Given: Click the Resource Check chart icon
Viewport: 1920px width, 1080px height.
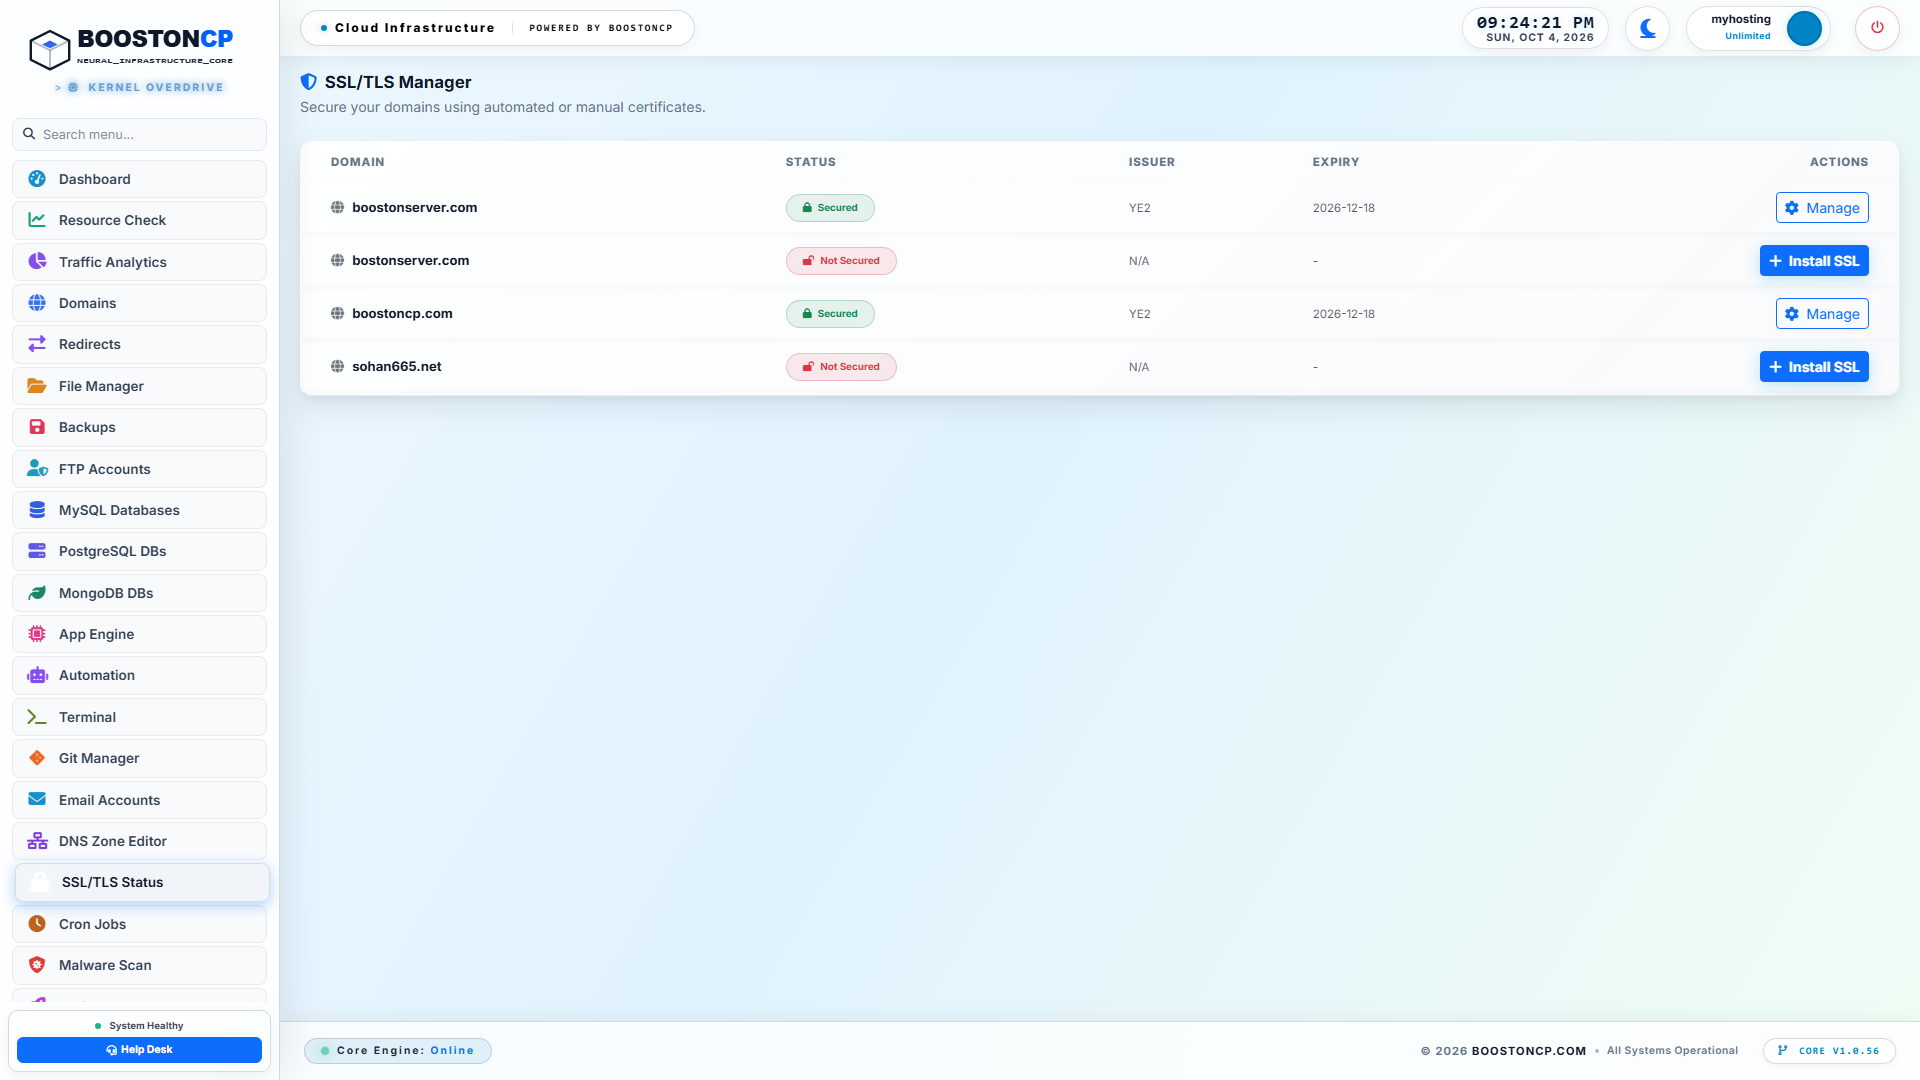Looking at the screenshot, I should (37, 220).
